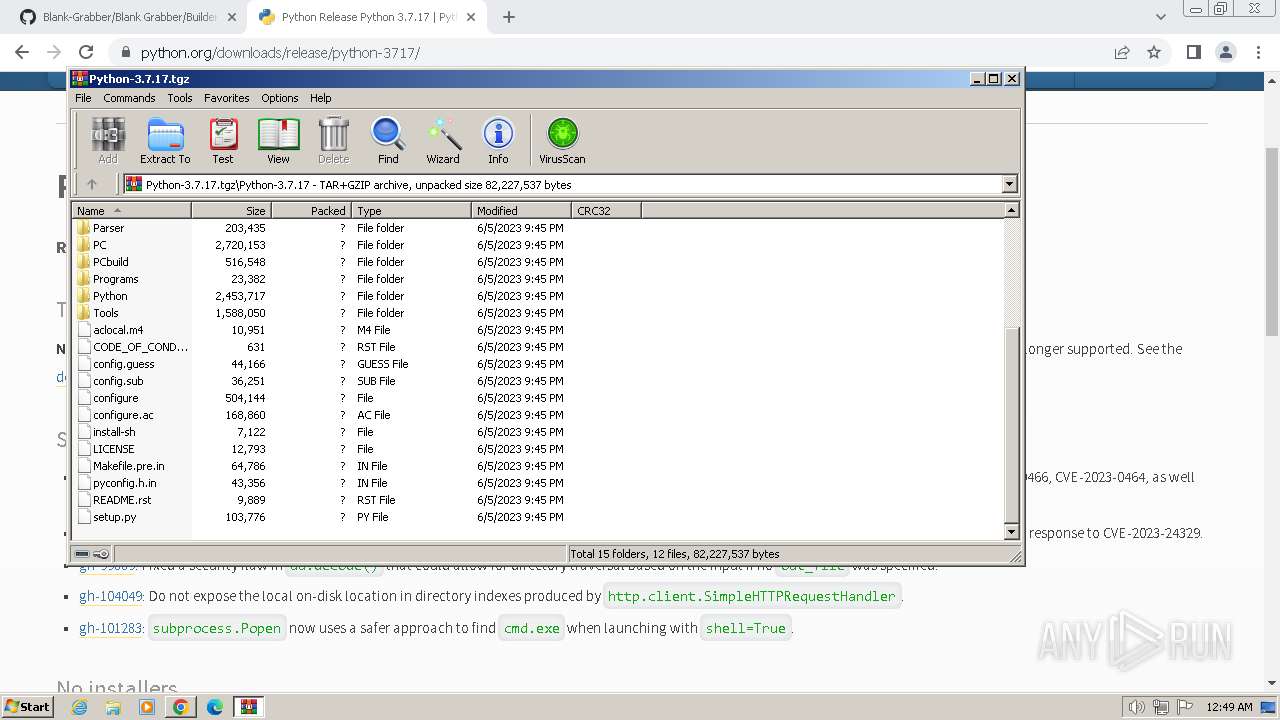Open Windows Explorer from taskbar

pyautogui.click(x=113, y=707)
